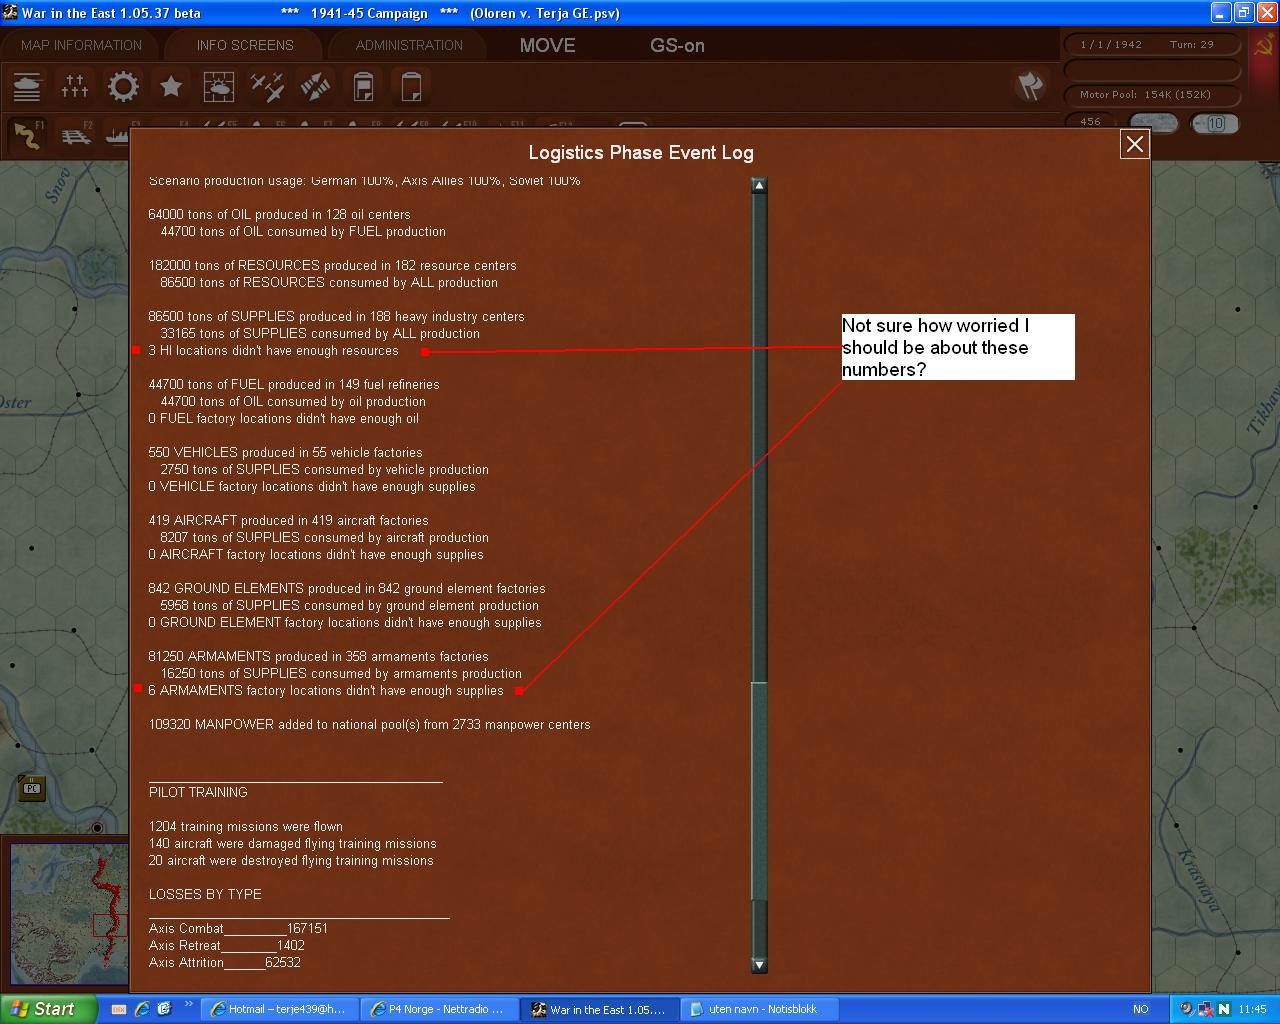
Task: Click the NO language indicator
Action: click(x=1141, y=1009)
